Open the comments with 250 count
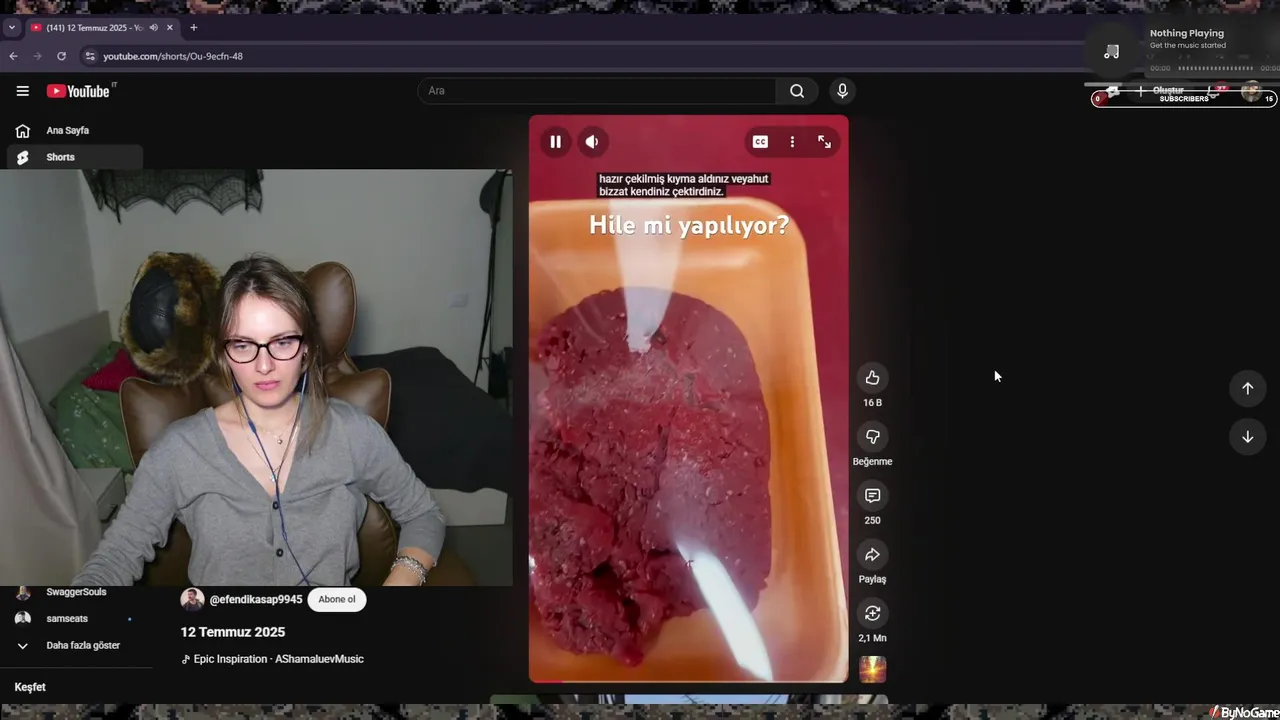This screenshot has width=1280, height=720. click(872, 495)
